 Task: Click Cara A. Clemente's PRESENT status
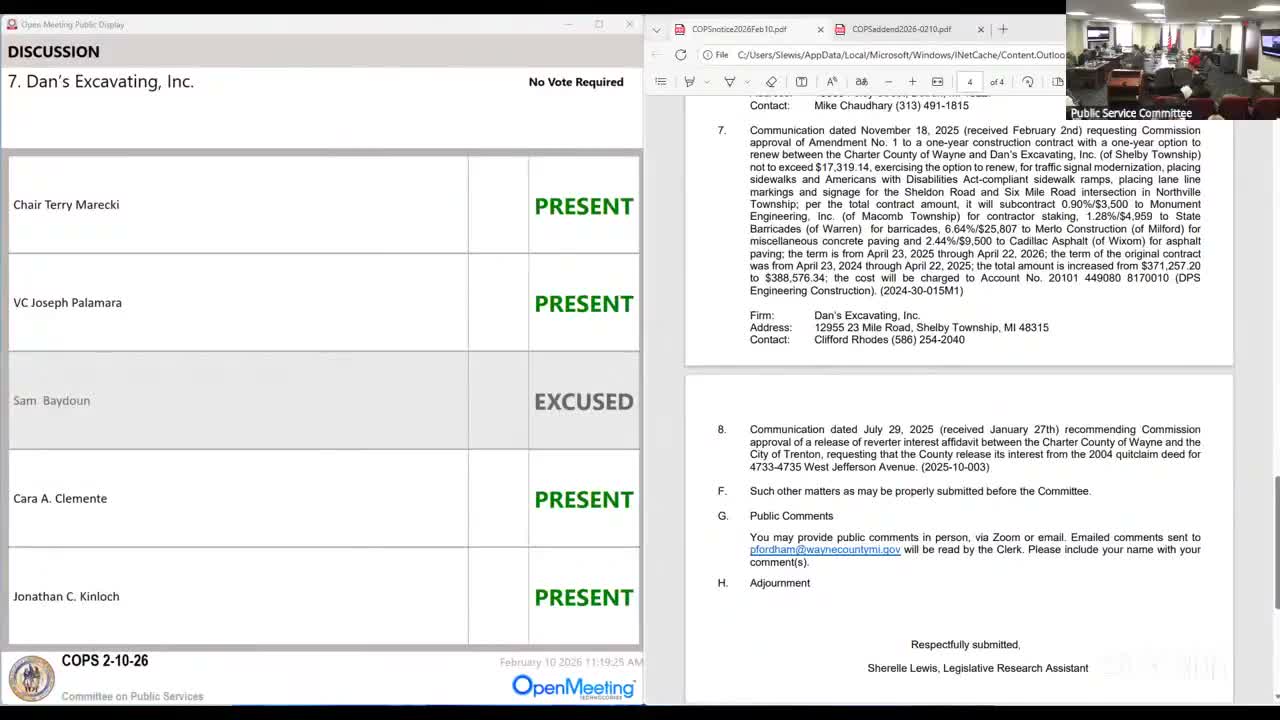pos(584,500)
